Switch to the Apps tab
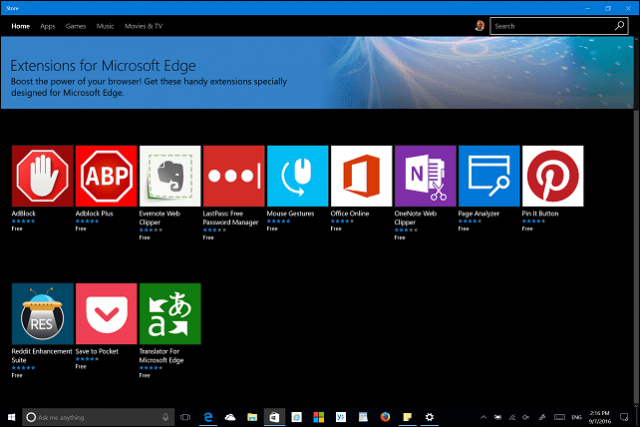 [48, 26]
